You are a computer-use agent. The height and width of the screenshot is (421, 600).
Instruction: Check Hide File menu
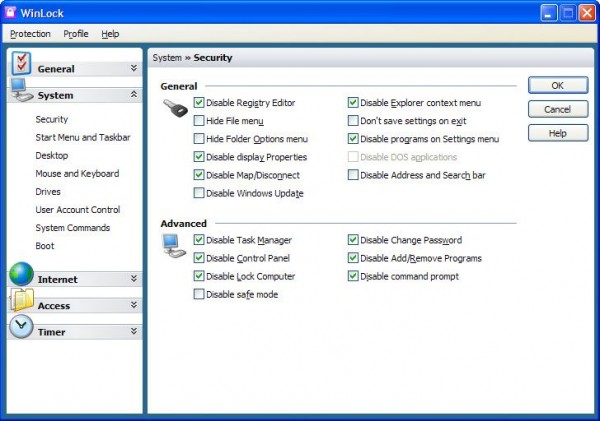click(x=199, y=121)
